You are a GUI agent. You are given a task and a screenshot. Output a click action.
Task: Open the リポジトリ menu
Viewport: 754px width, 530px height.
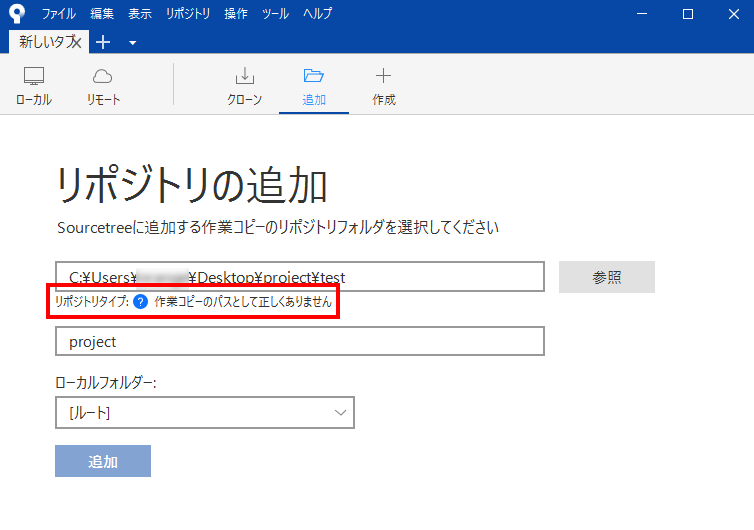click(x=188, y=13)
